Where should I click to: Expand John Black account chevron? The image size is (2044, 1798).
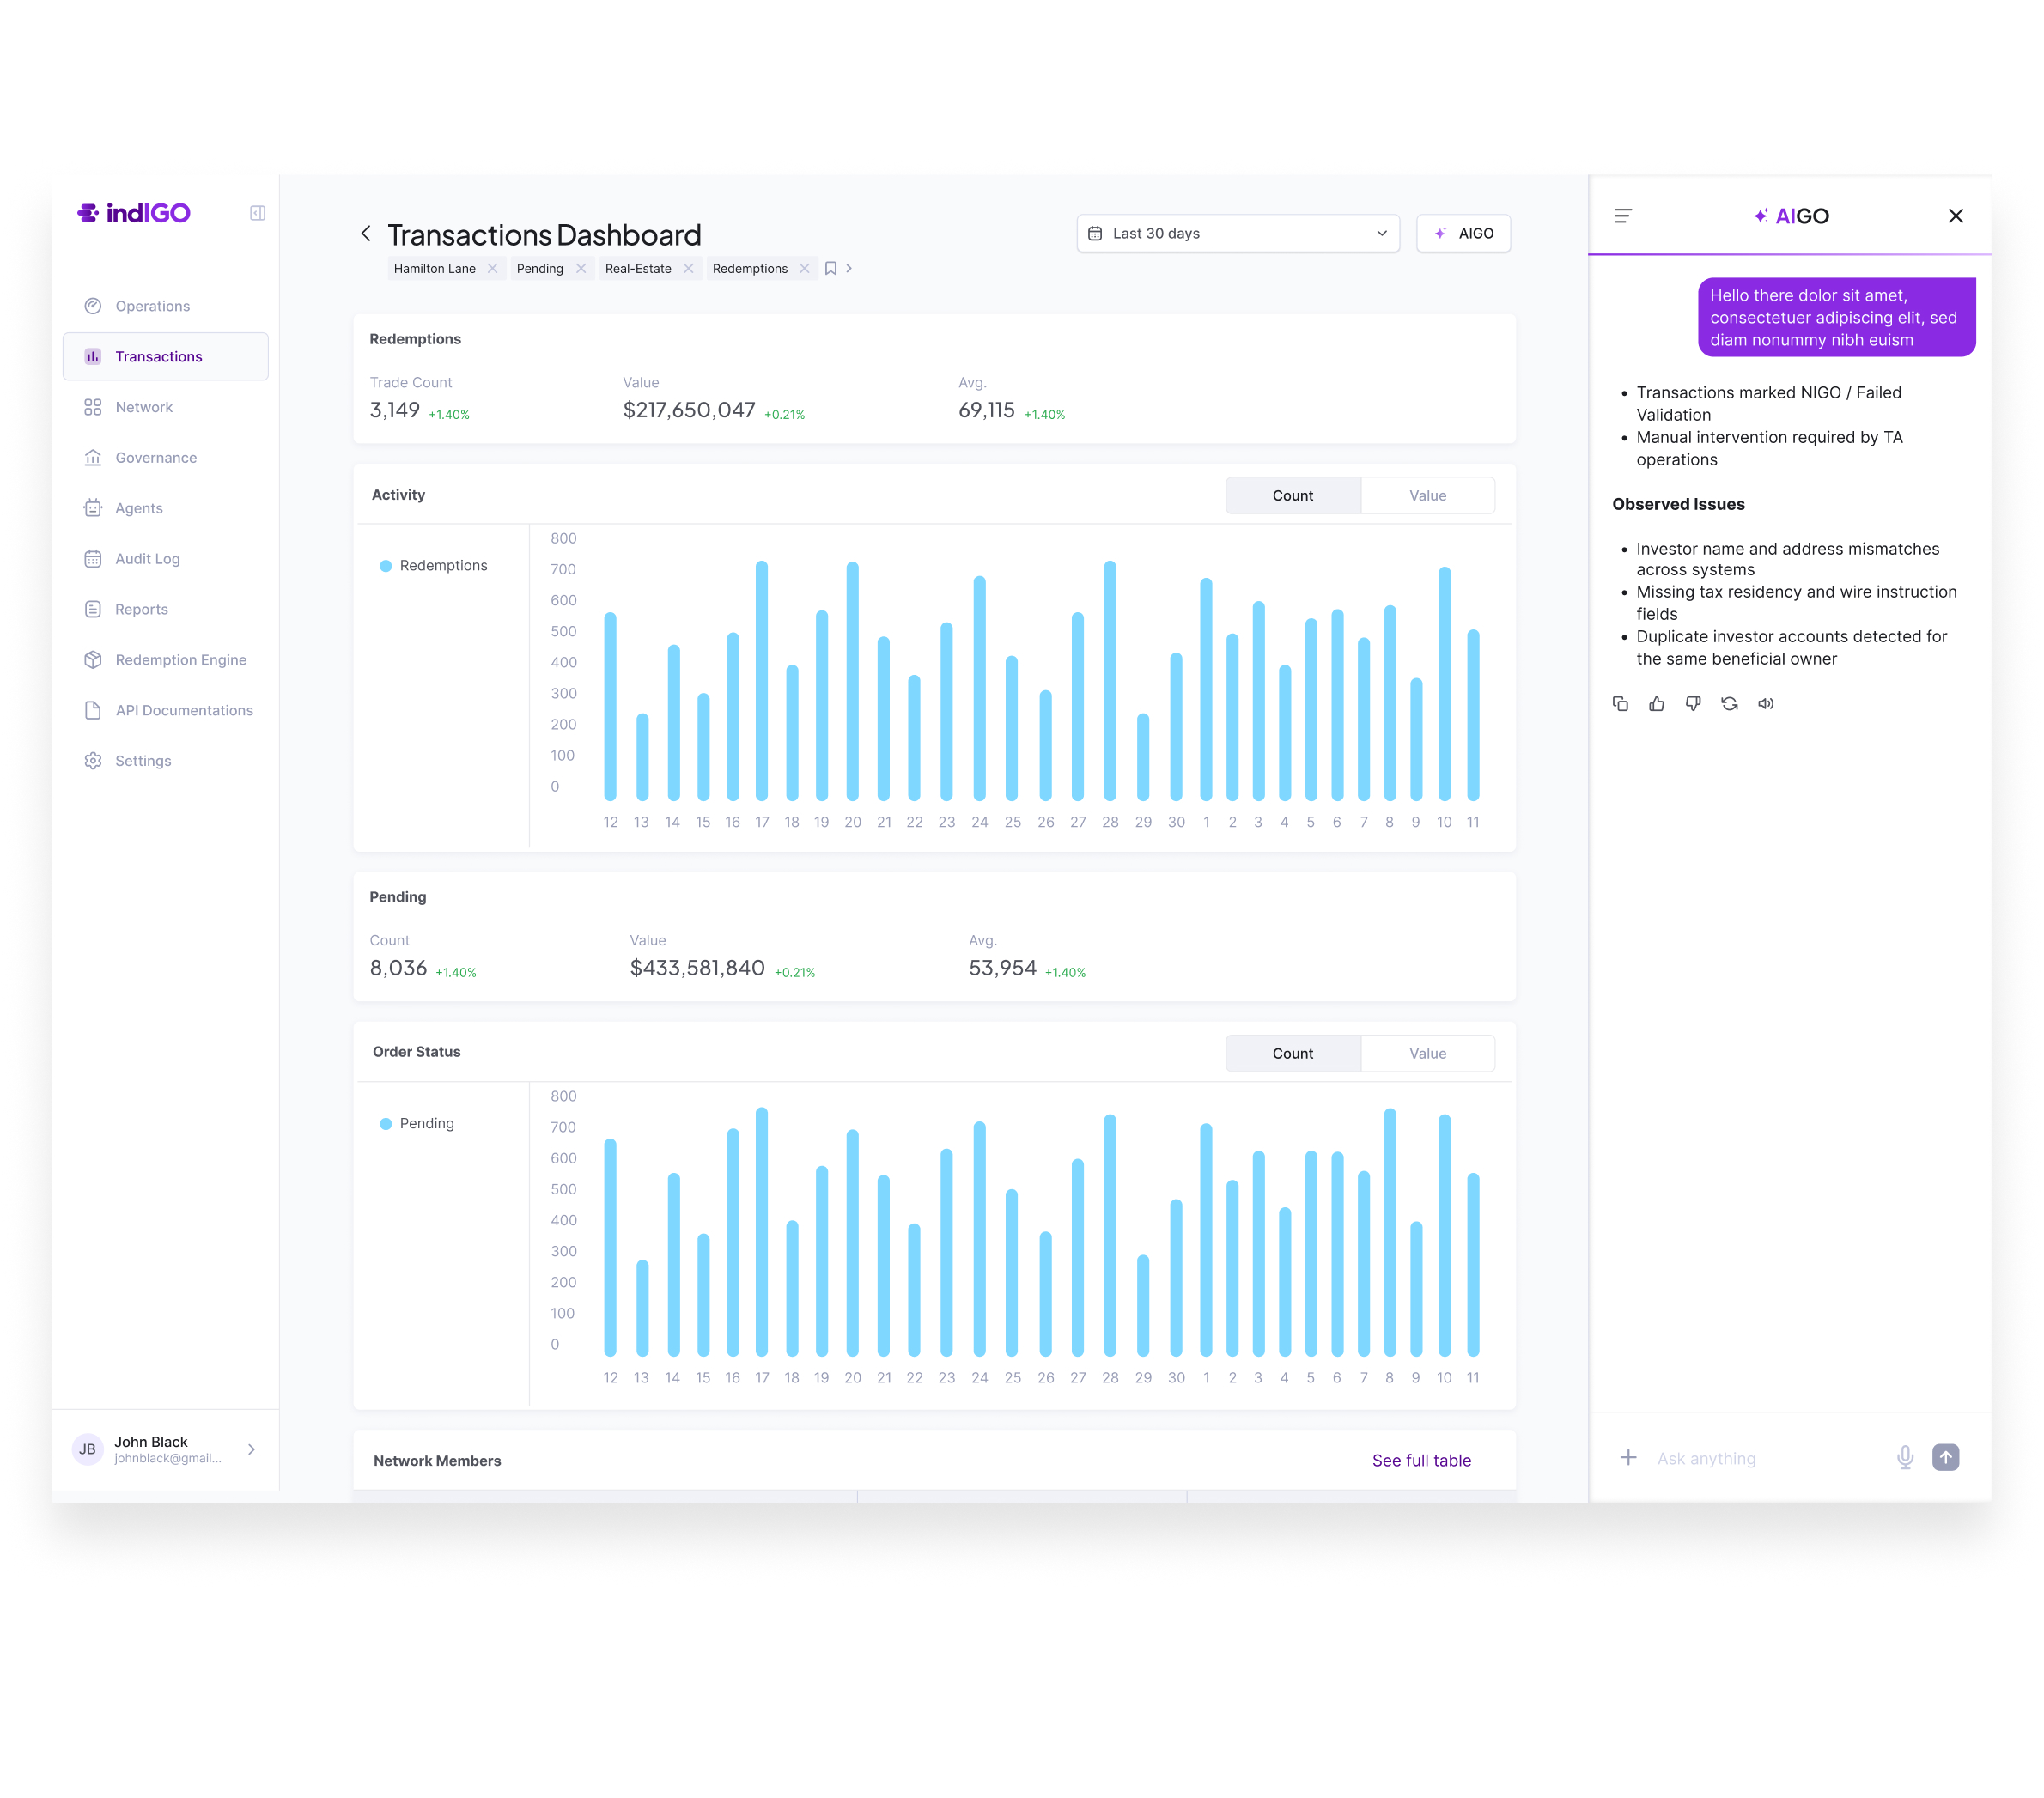tap(251, 1450)
